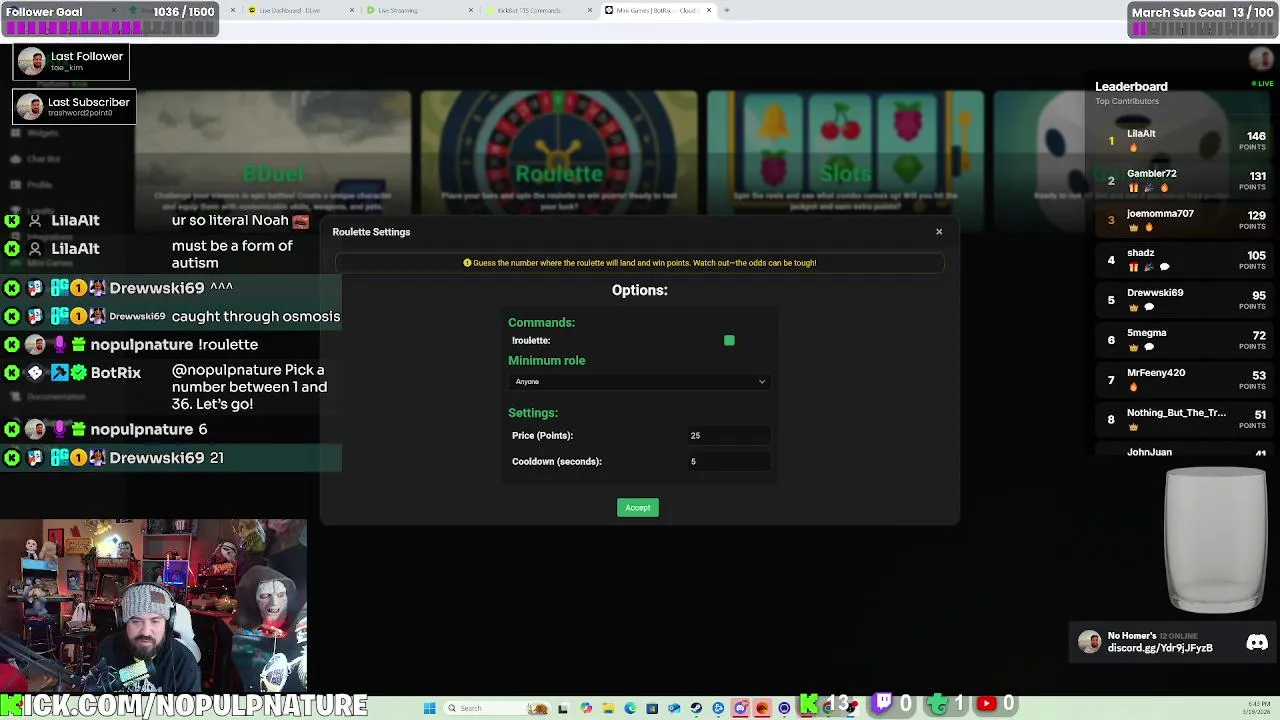Select Nothing_But_The_Tr... leaderboard entry
Viewport: 1280px width, 720px height.
(1186, 420)
